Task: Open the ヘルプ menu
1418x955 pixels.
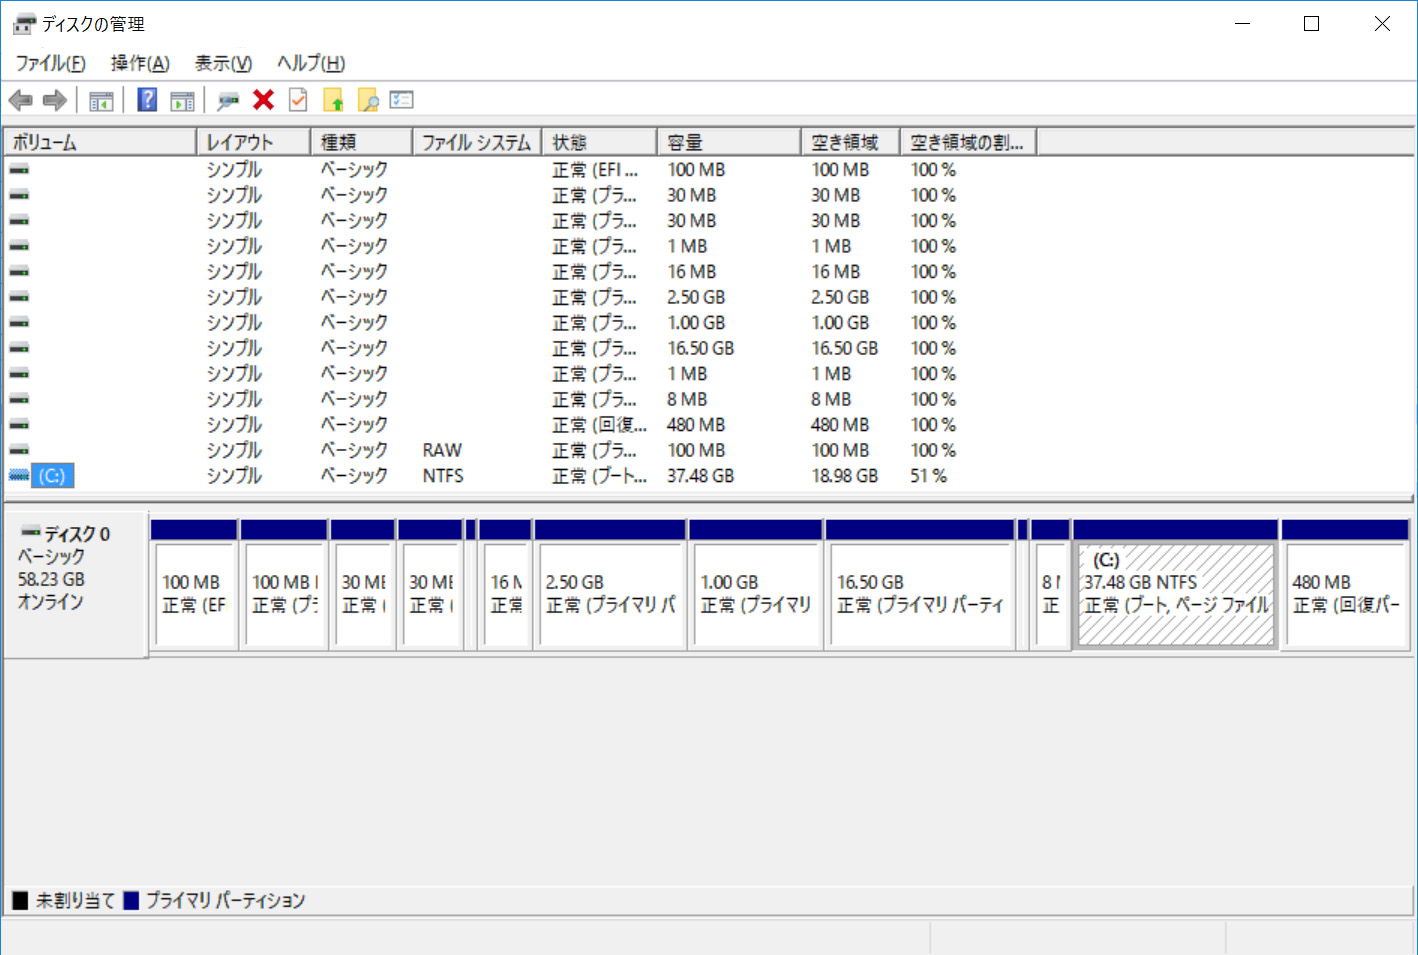Action: pos(309,63)
